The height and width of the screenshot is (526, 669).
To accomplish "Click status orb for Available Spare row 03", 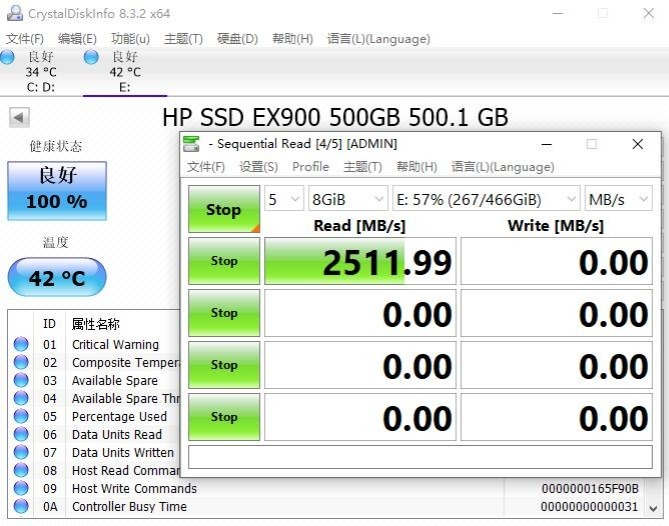I will coord(21,380).
